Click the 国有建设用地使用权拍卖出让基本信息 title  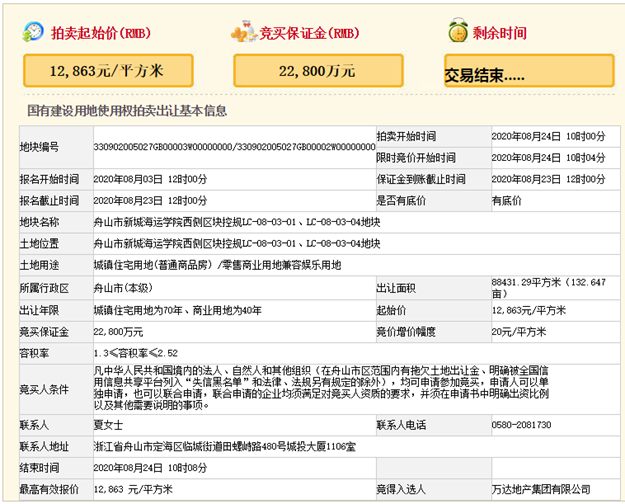(x=127, y=110)
